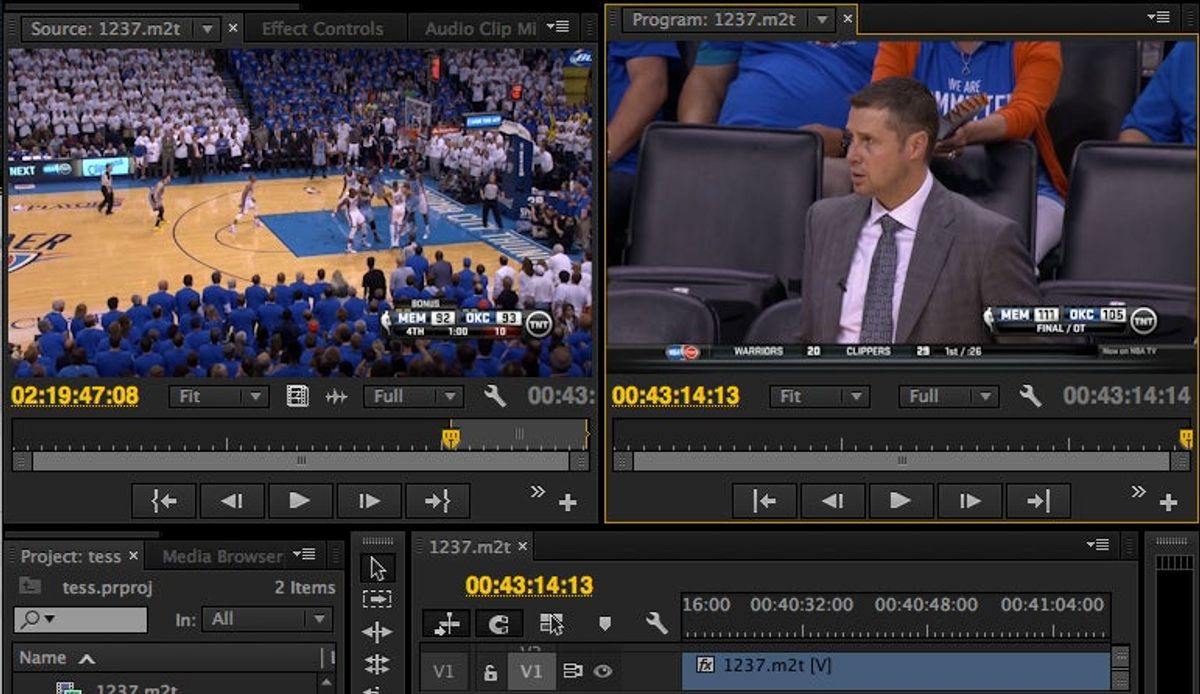Open Program monitor wrench settings
The image size is (1200, 694).
(1031, 396)
